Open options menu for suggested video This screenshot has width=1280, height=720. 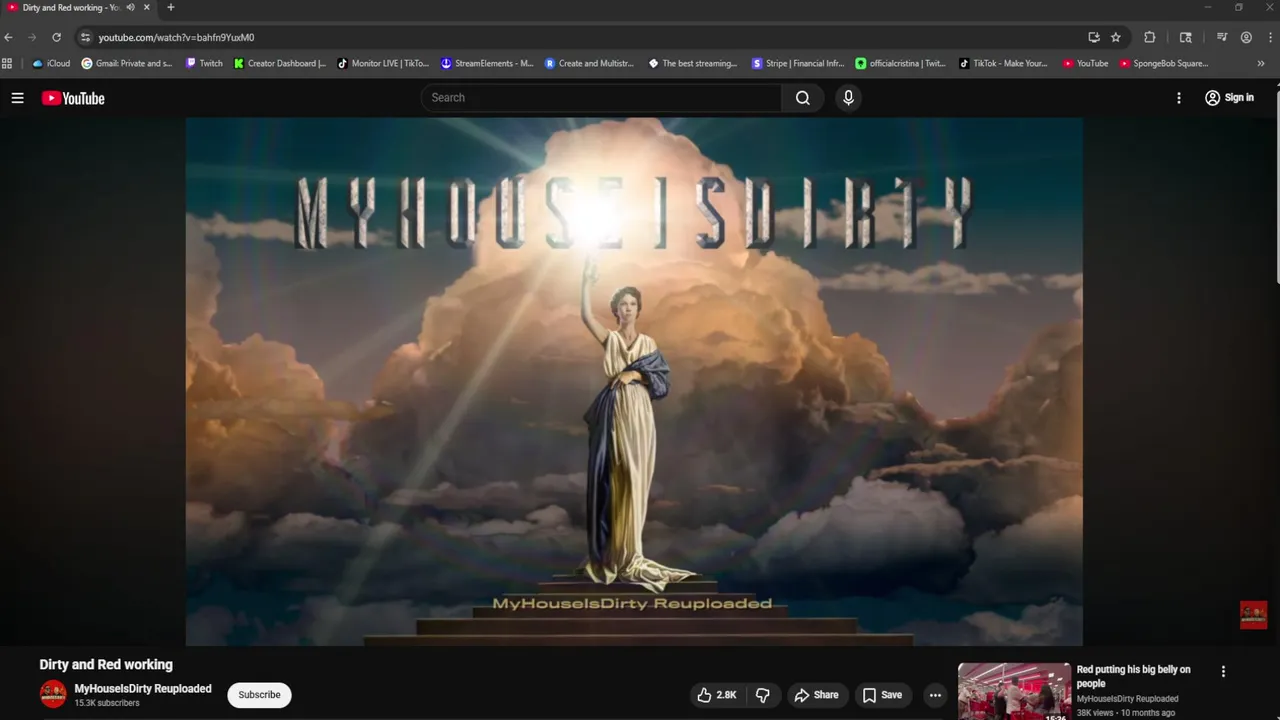coord(1223,672)
